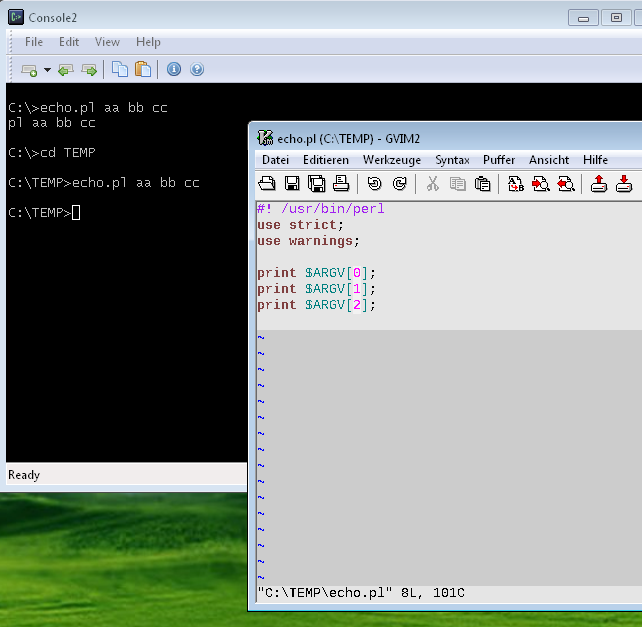This screenshot has width=642, height=627.
Task: Click 'use strict;' line in GVIM
Action: point(300,225)
